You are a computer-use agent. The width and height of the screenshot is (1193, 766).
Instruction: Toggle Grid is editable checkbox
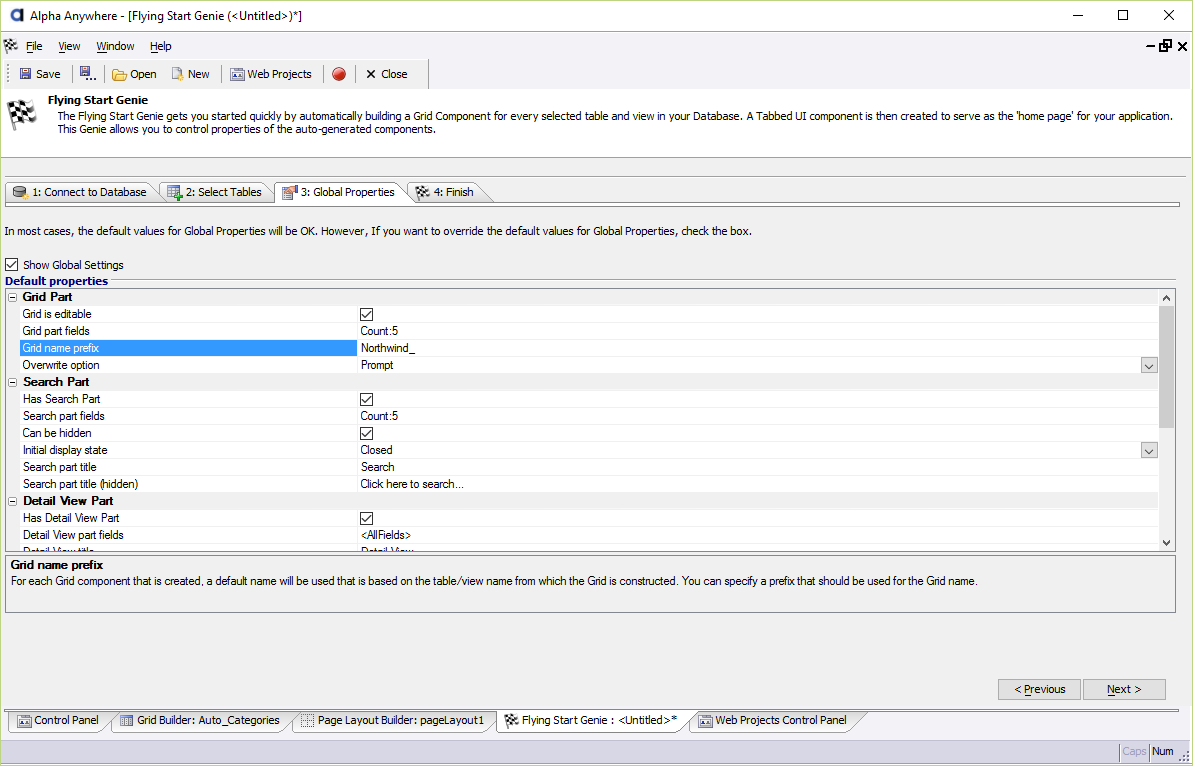coord(367,314)
